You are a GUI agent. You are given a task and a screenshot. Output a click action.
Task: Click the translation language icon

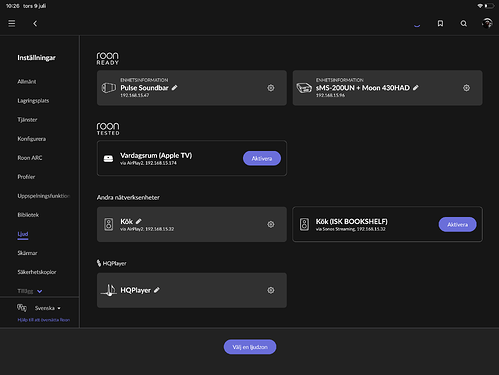(22, 308)
